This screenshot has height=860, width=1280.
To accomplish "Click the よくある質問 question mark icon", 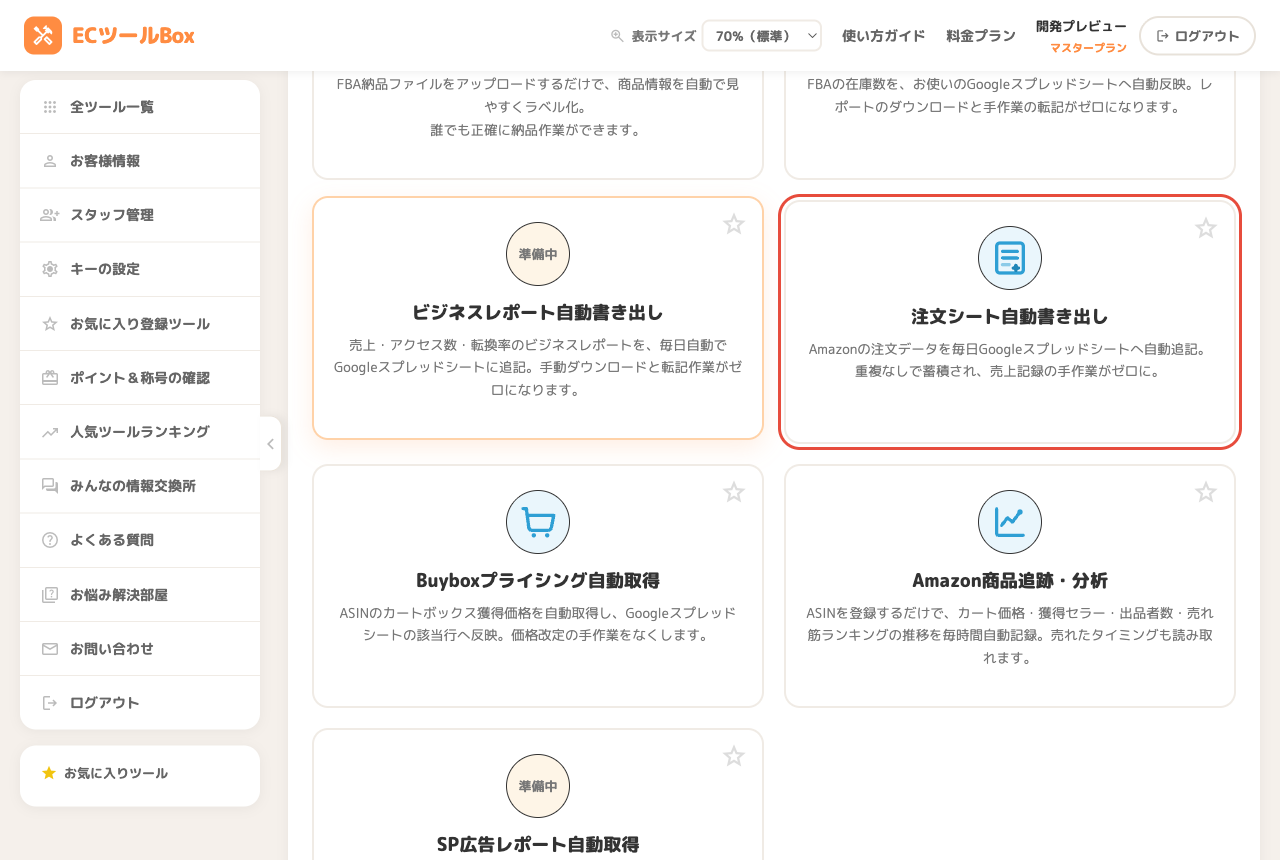I will (x=50, y=540).
